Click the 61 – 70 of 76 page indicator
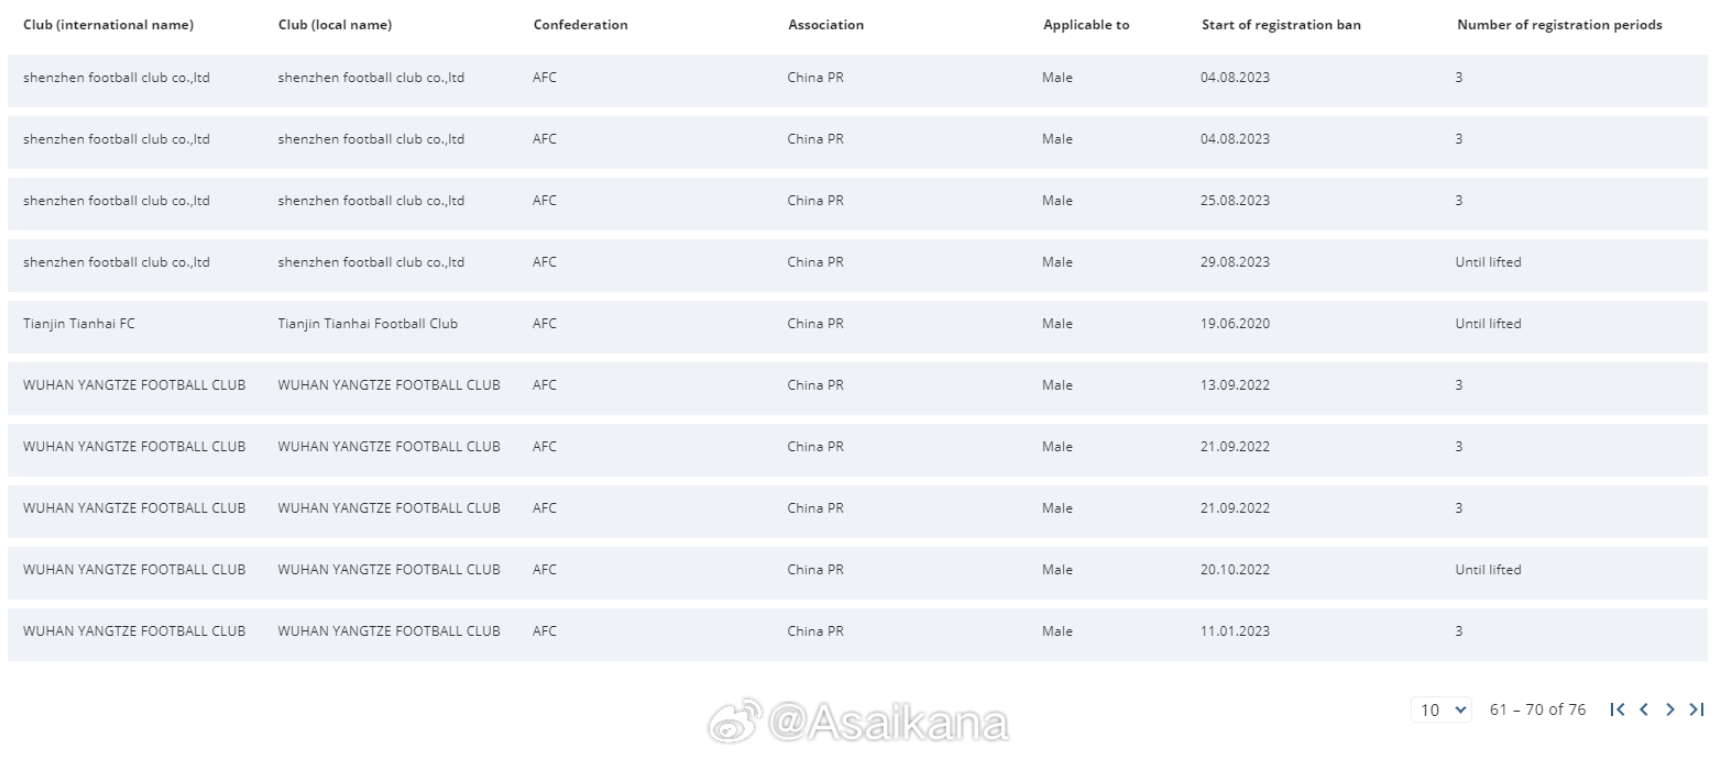Screen dimensions: 1715x757 tap(1537, 709)
